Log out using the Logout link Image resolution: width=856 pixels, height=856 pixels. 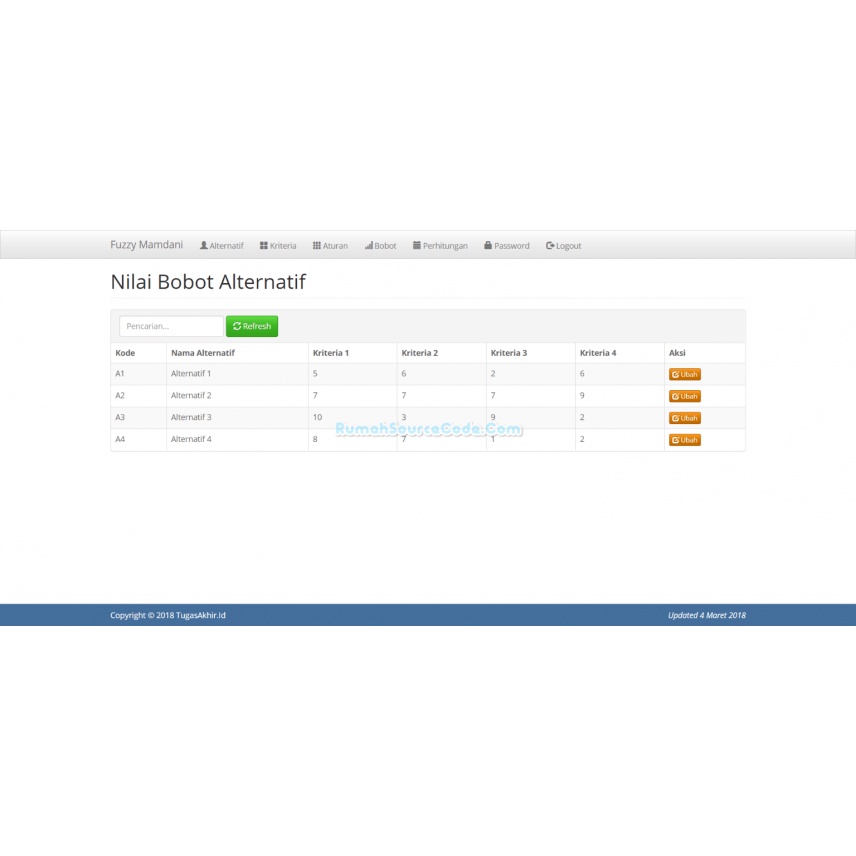tap(563, 246)
